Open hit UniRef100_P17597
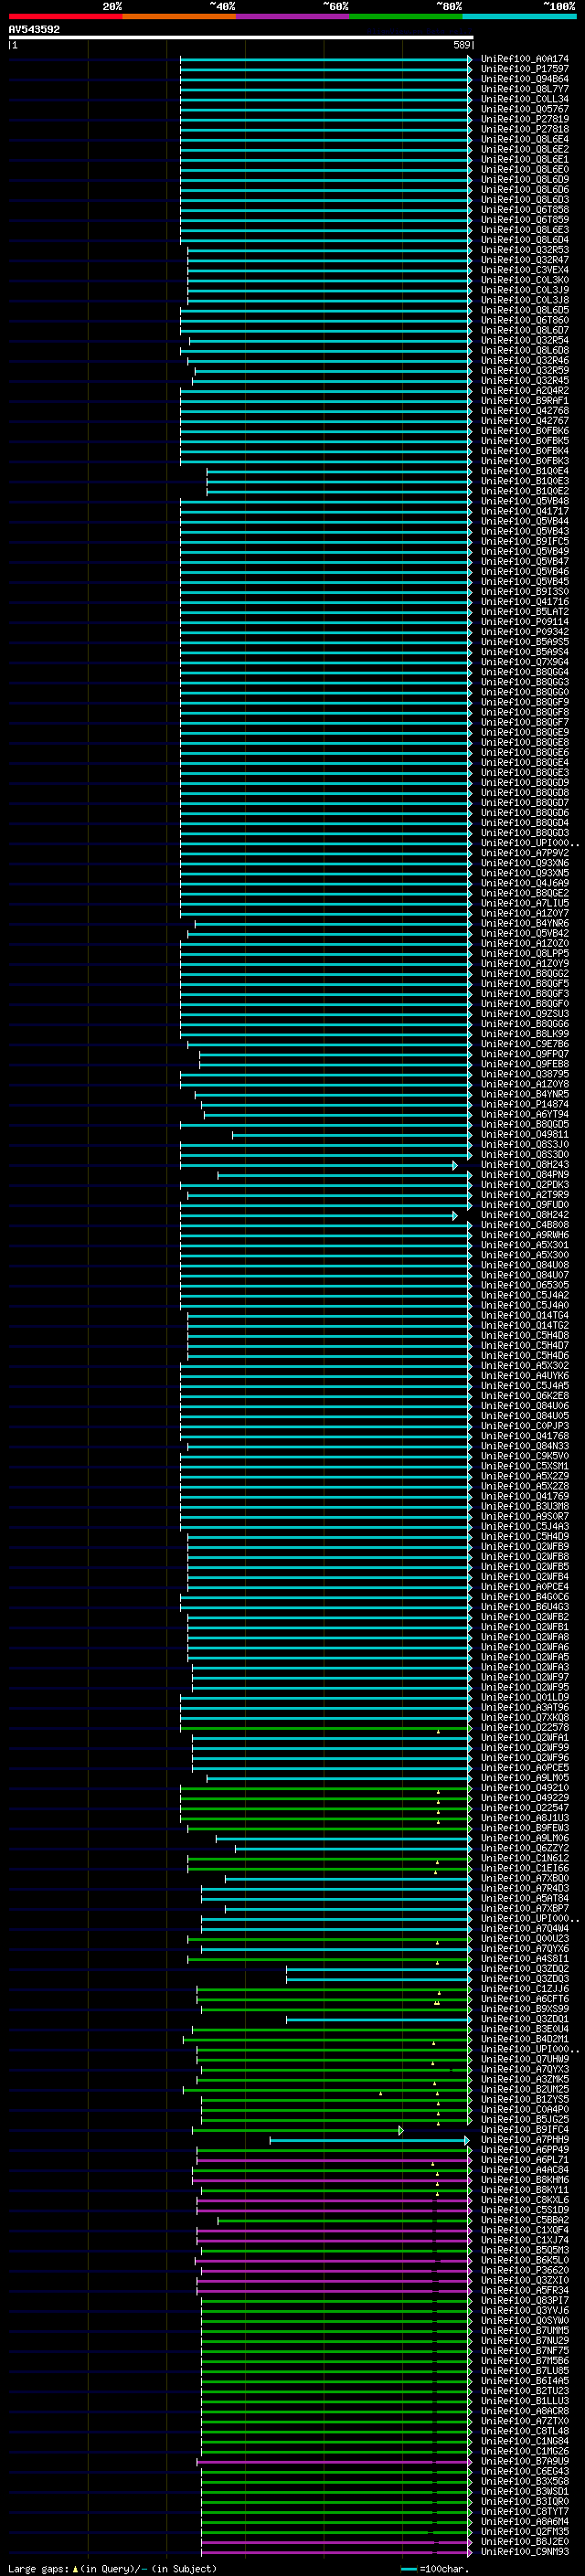Screen dimensions: 585x2576 click(x=524, y=69)
